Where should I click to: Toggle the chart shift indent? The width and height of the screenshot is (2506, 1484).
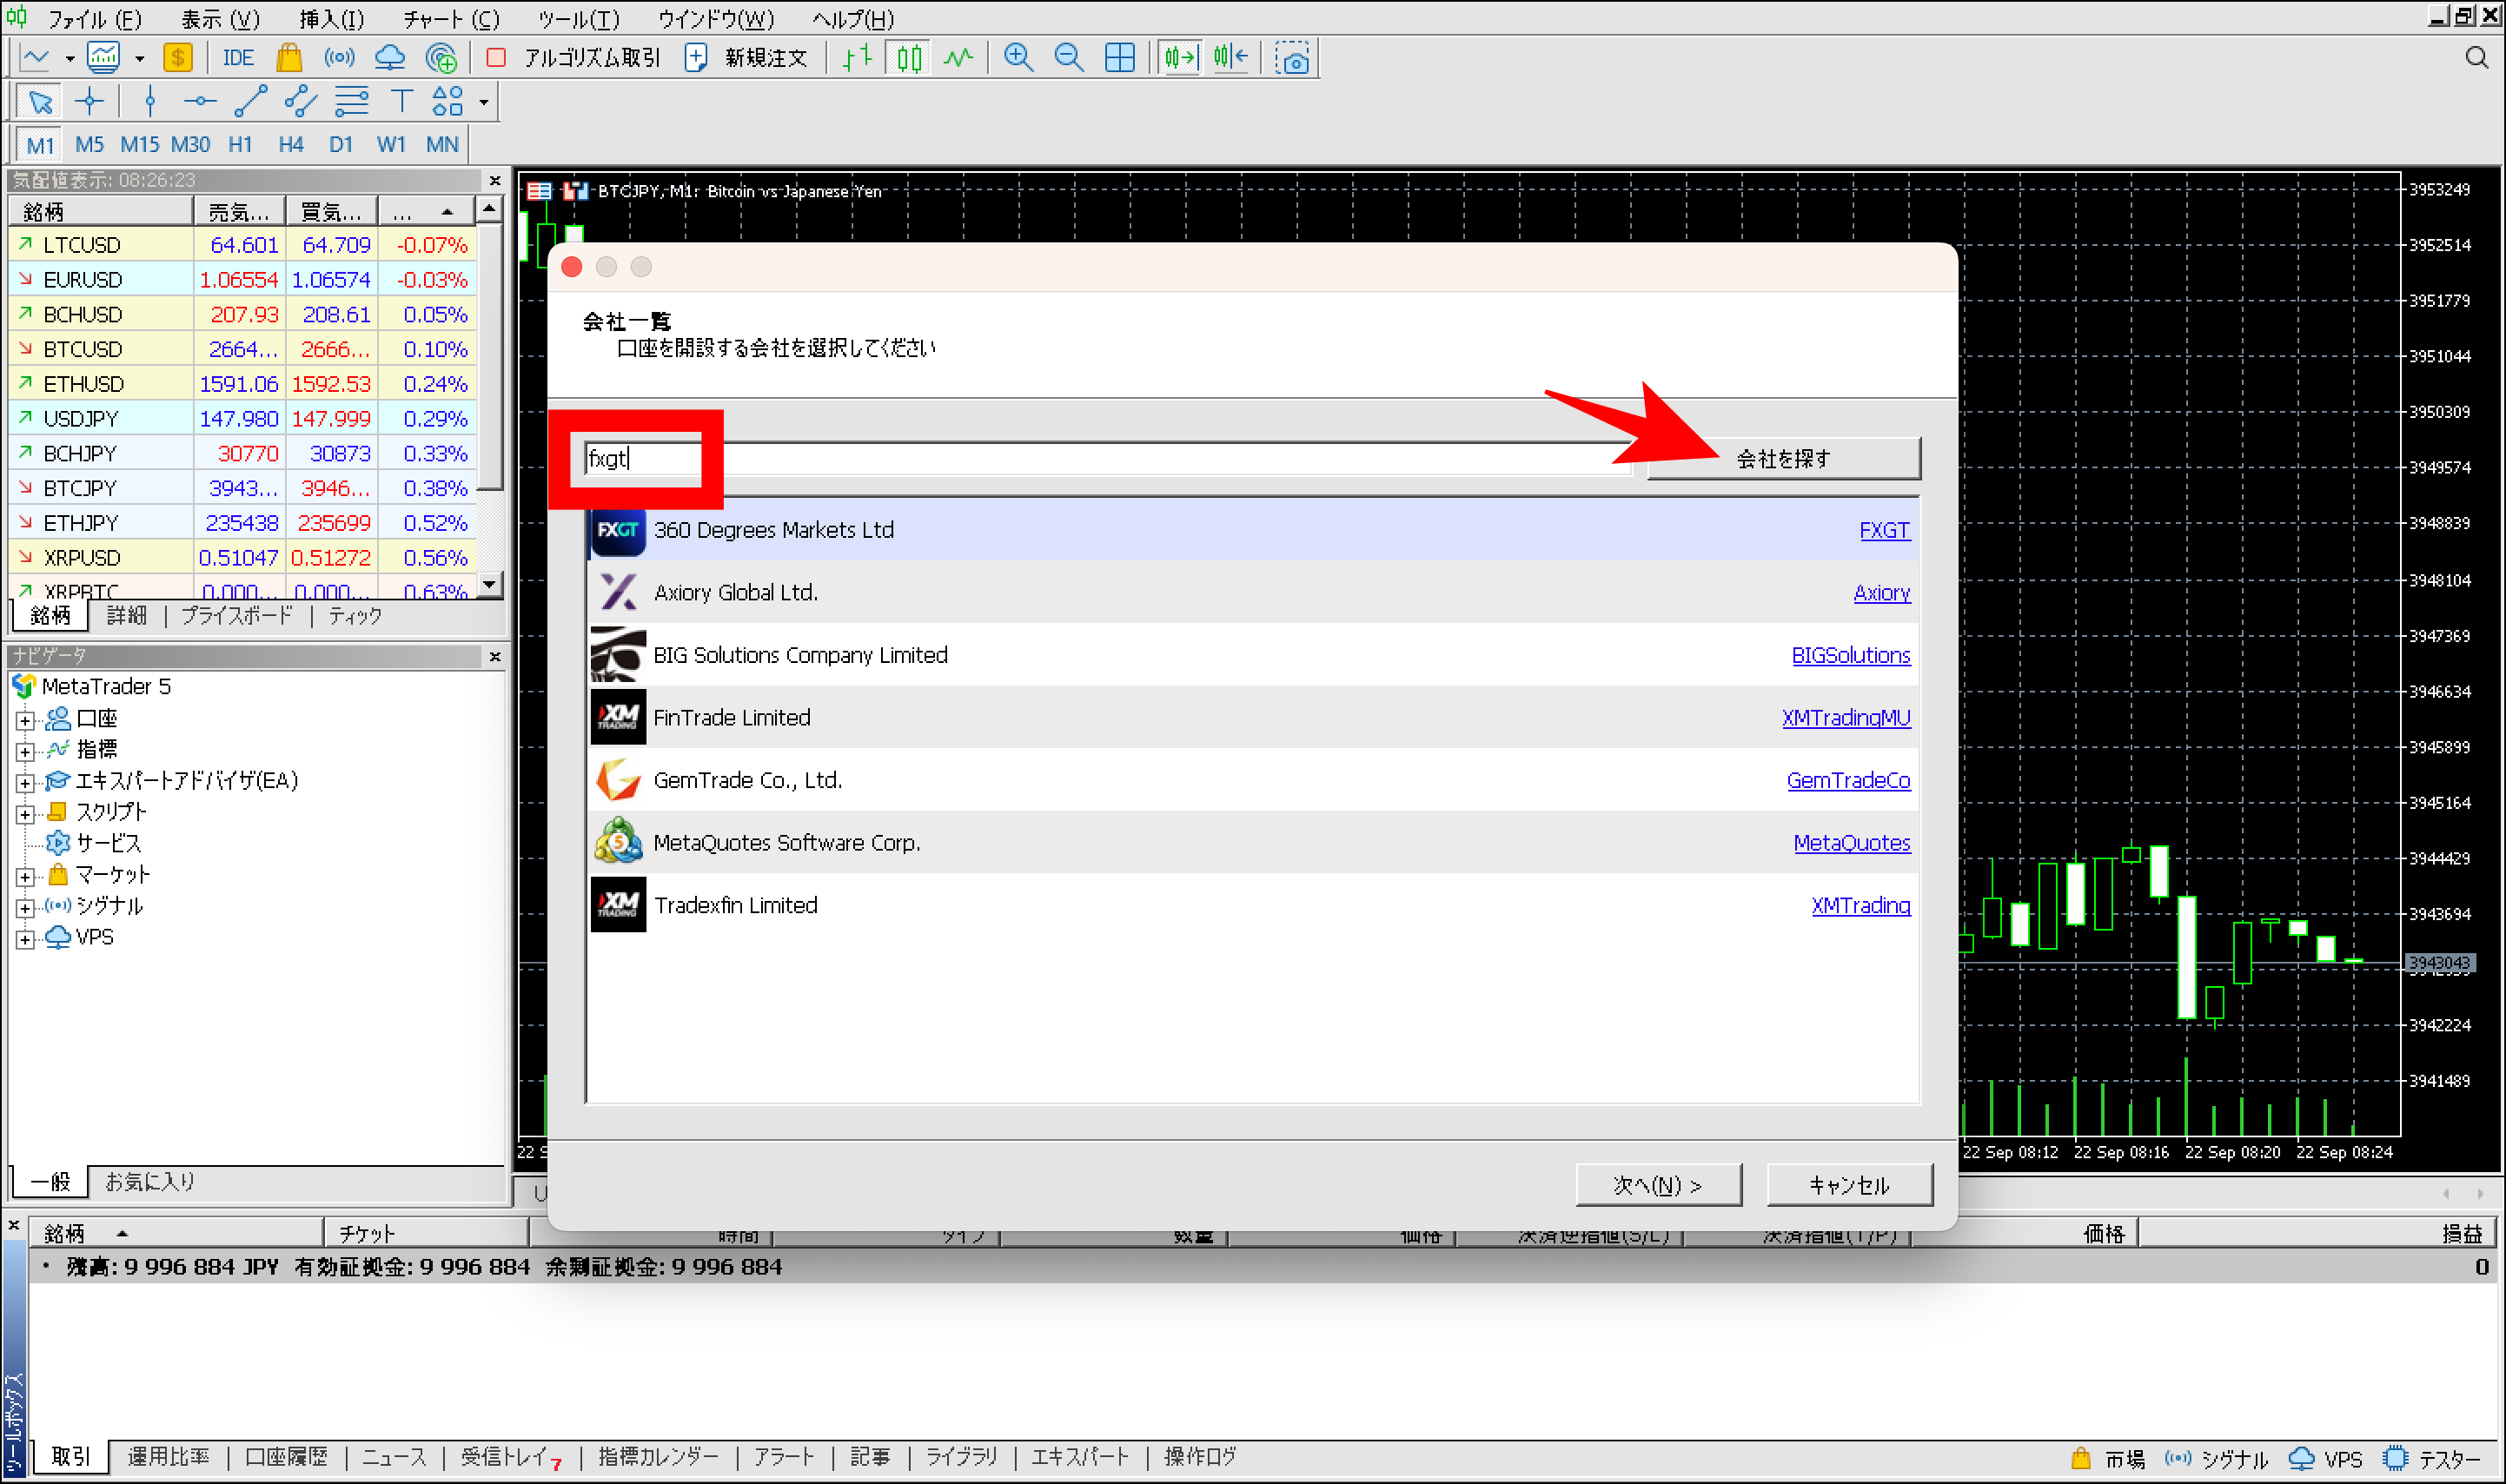pyautogui.click(x=1231, y=57)
